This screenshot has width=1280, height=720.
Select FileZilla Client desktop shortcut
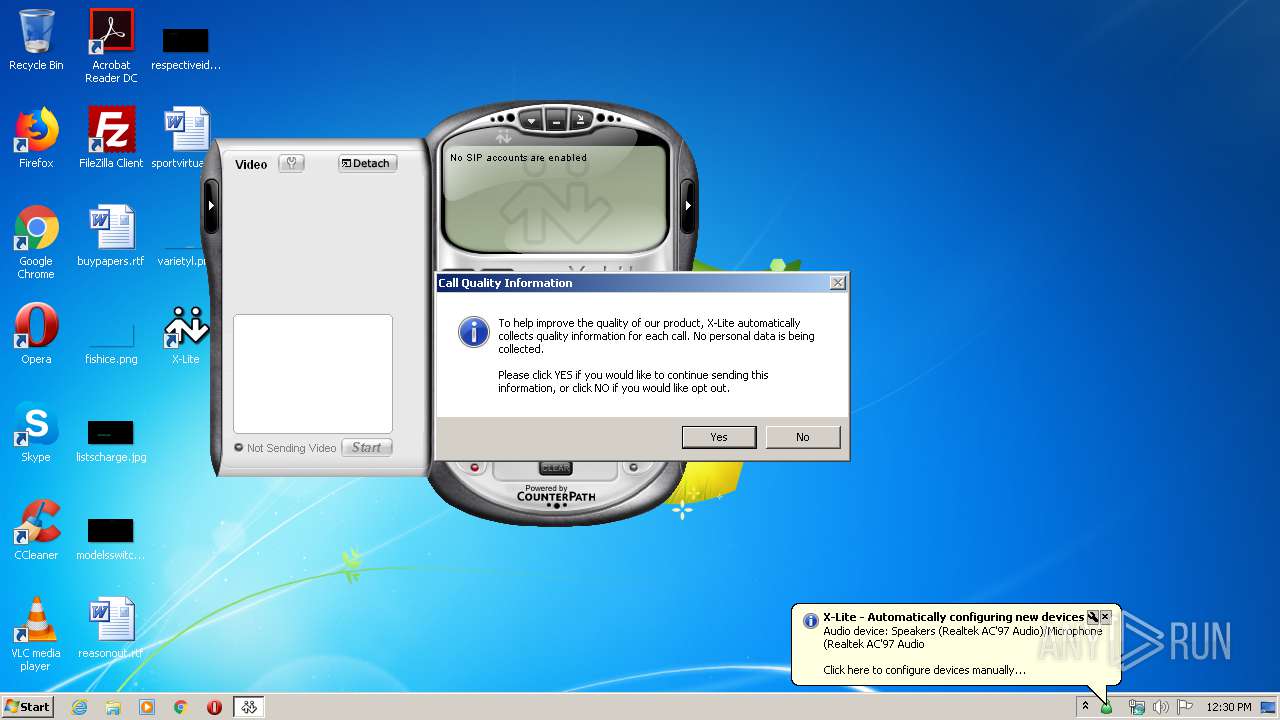point(111,138)
